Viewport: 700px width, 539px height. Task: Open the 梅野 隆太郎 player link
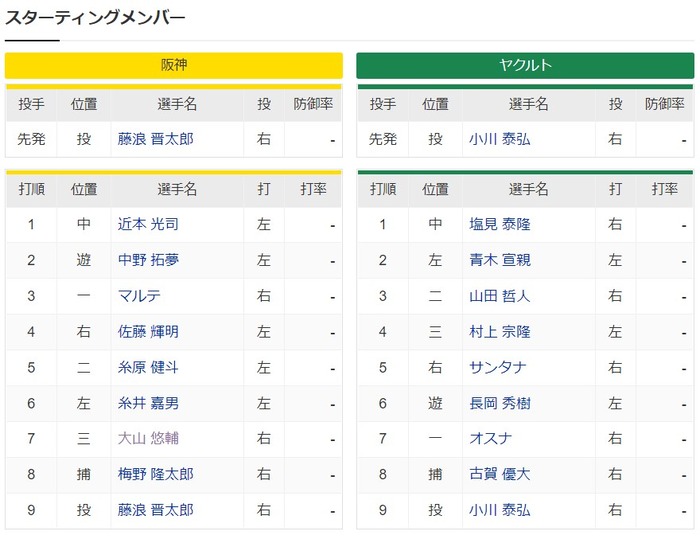tap(156, 474)
